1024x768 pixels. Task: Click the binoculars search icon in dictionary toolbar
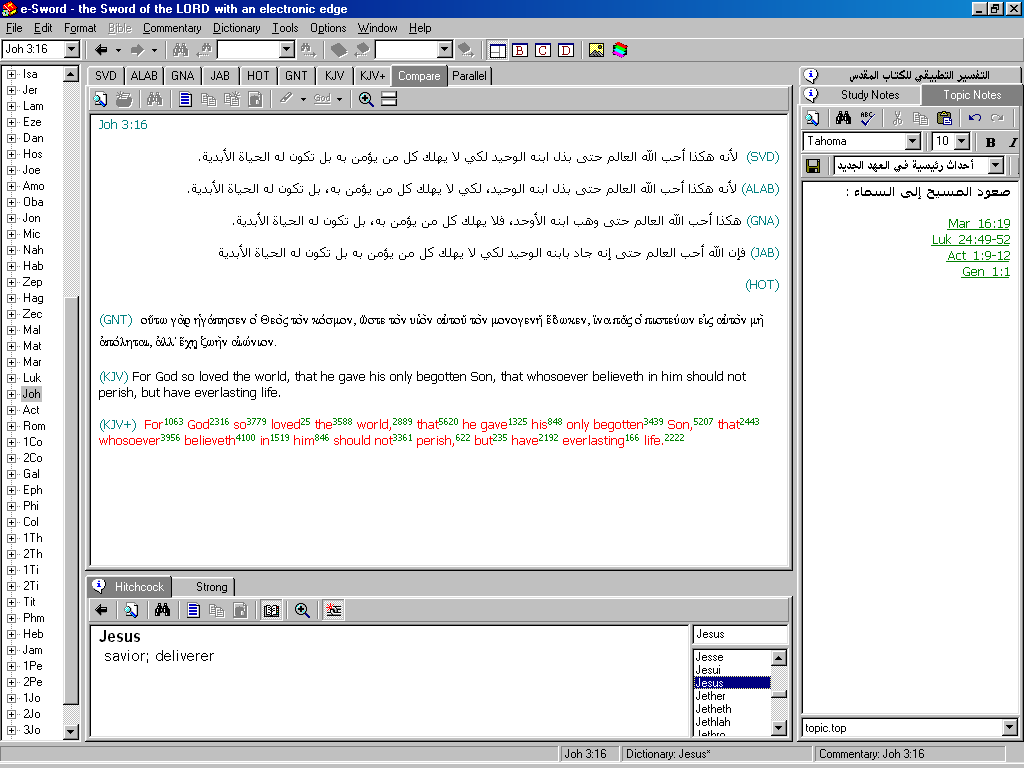(x=162, y=611)
